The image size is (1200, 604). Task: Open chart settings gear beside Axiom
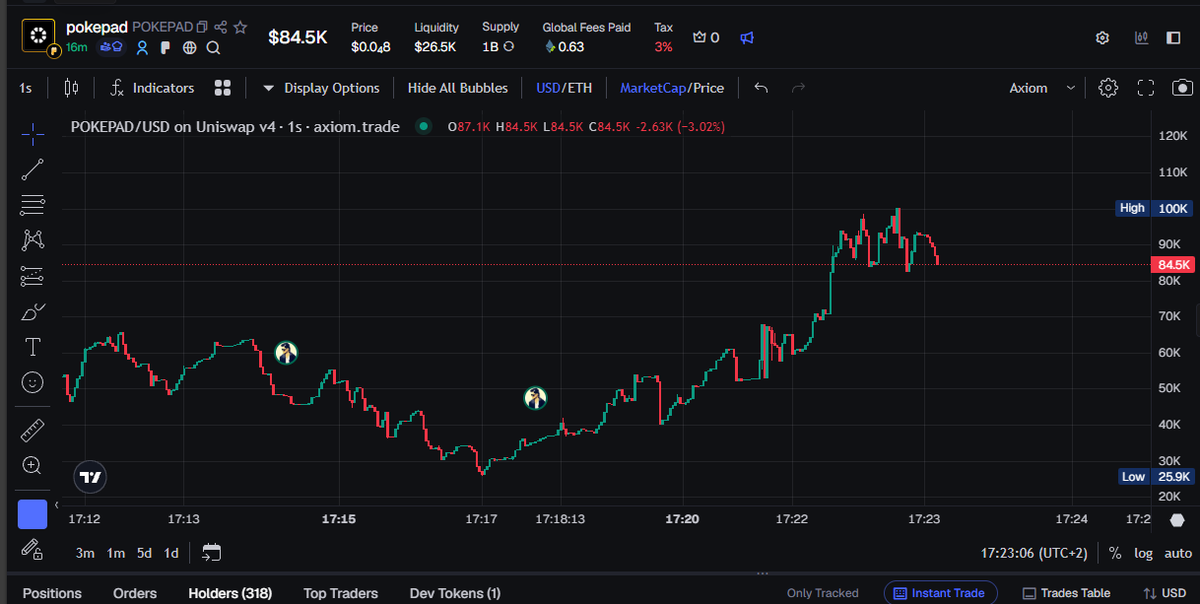(1108, 88)
